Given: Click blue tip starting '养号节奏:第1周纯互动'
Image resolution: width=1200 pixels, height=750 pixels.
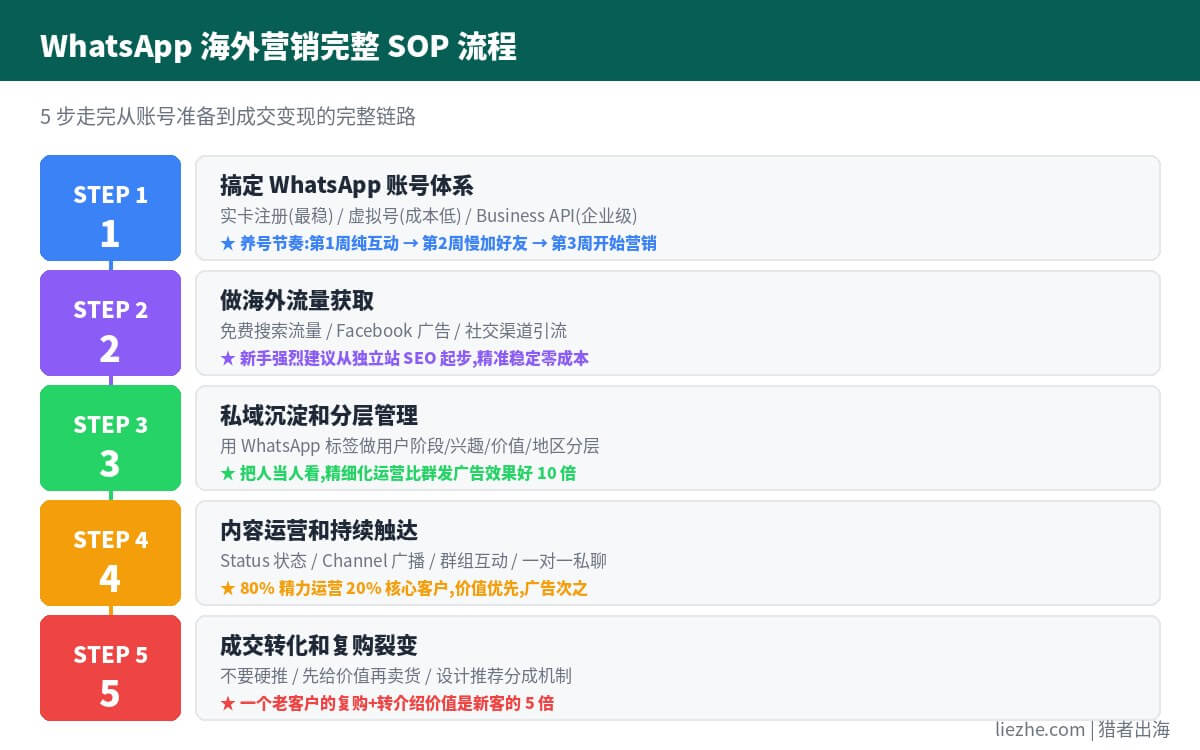Looking at the screenshot, I should click(438, 243).
